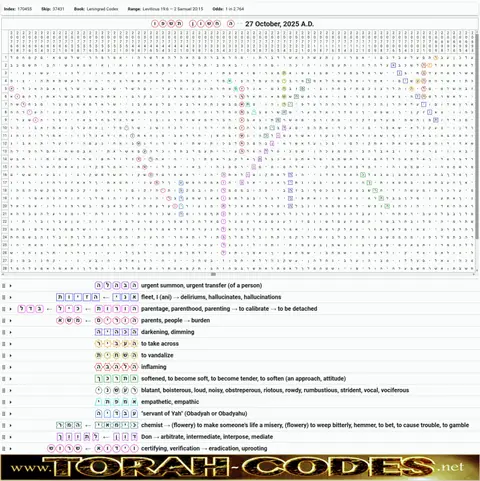Click drag handle of 'urgent summon' row
This screenshot has width=480, height=481.
(4, 286)
